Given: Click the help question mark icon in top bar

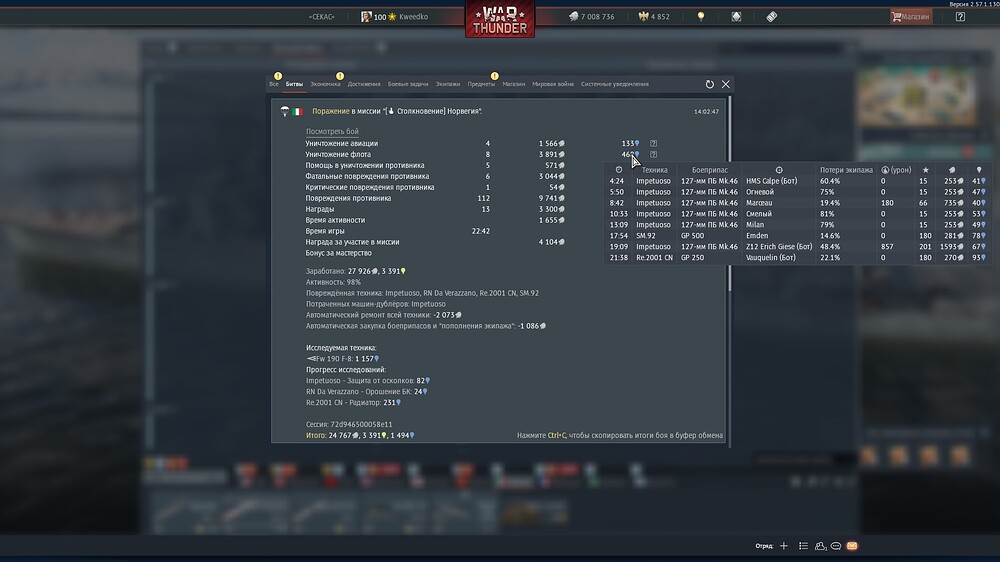Looking at the screenshot, I should [x=960, y=17].
